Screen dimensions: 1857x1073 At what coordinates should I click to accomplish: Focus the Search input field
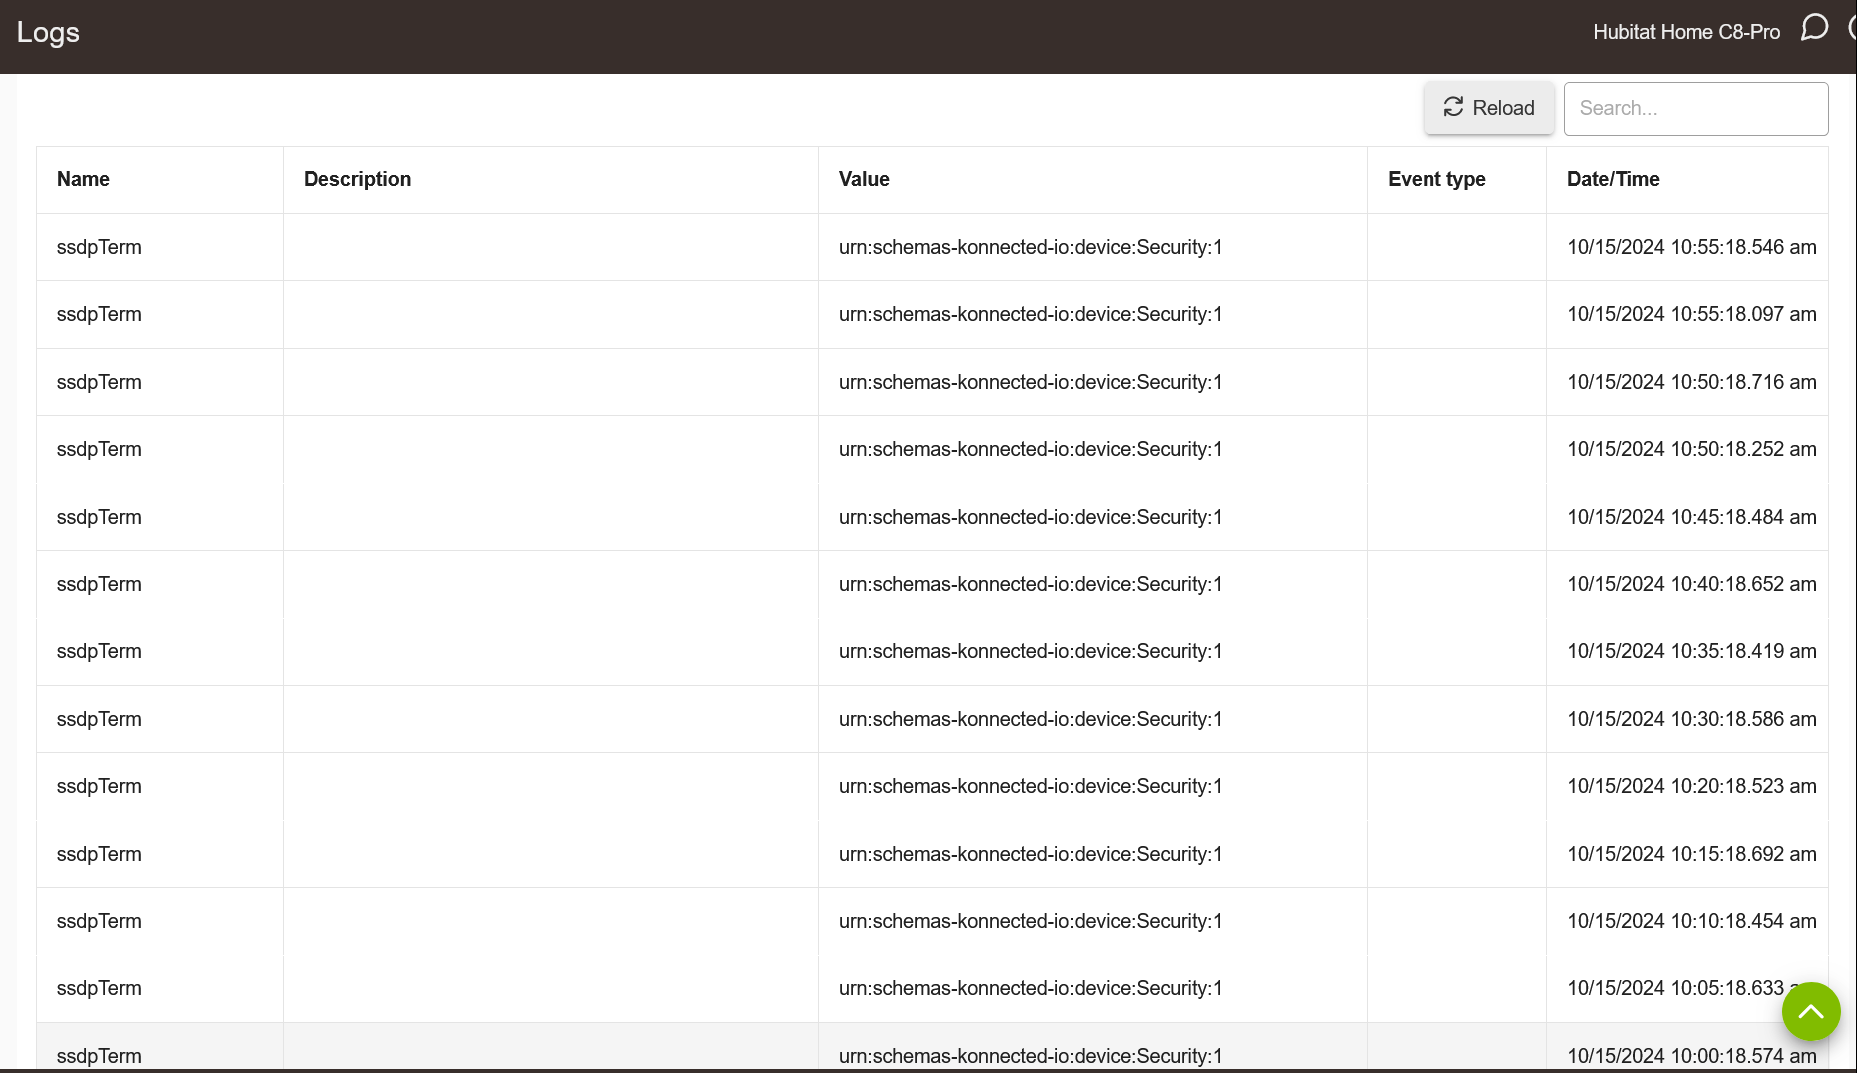pos(1695,108)
